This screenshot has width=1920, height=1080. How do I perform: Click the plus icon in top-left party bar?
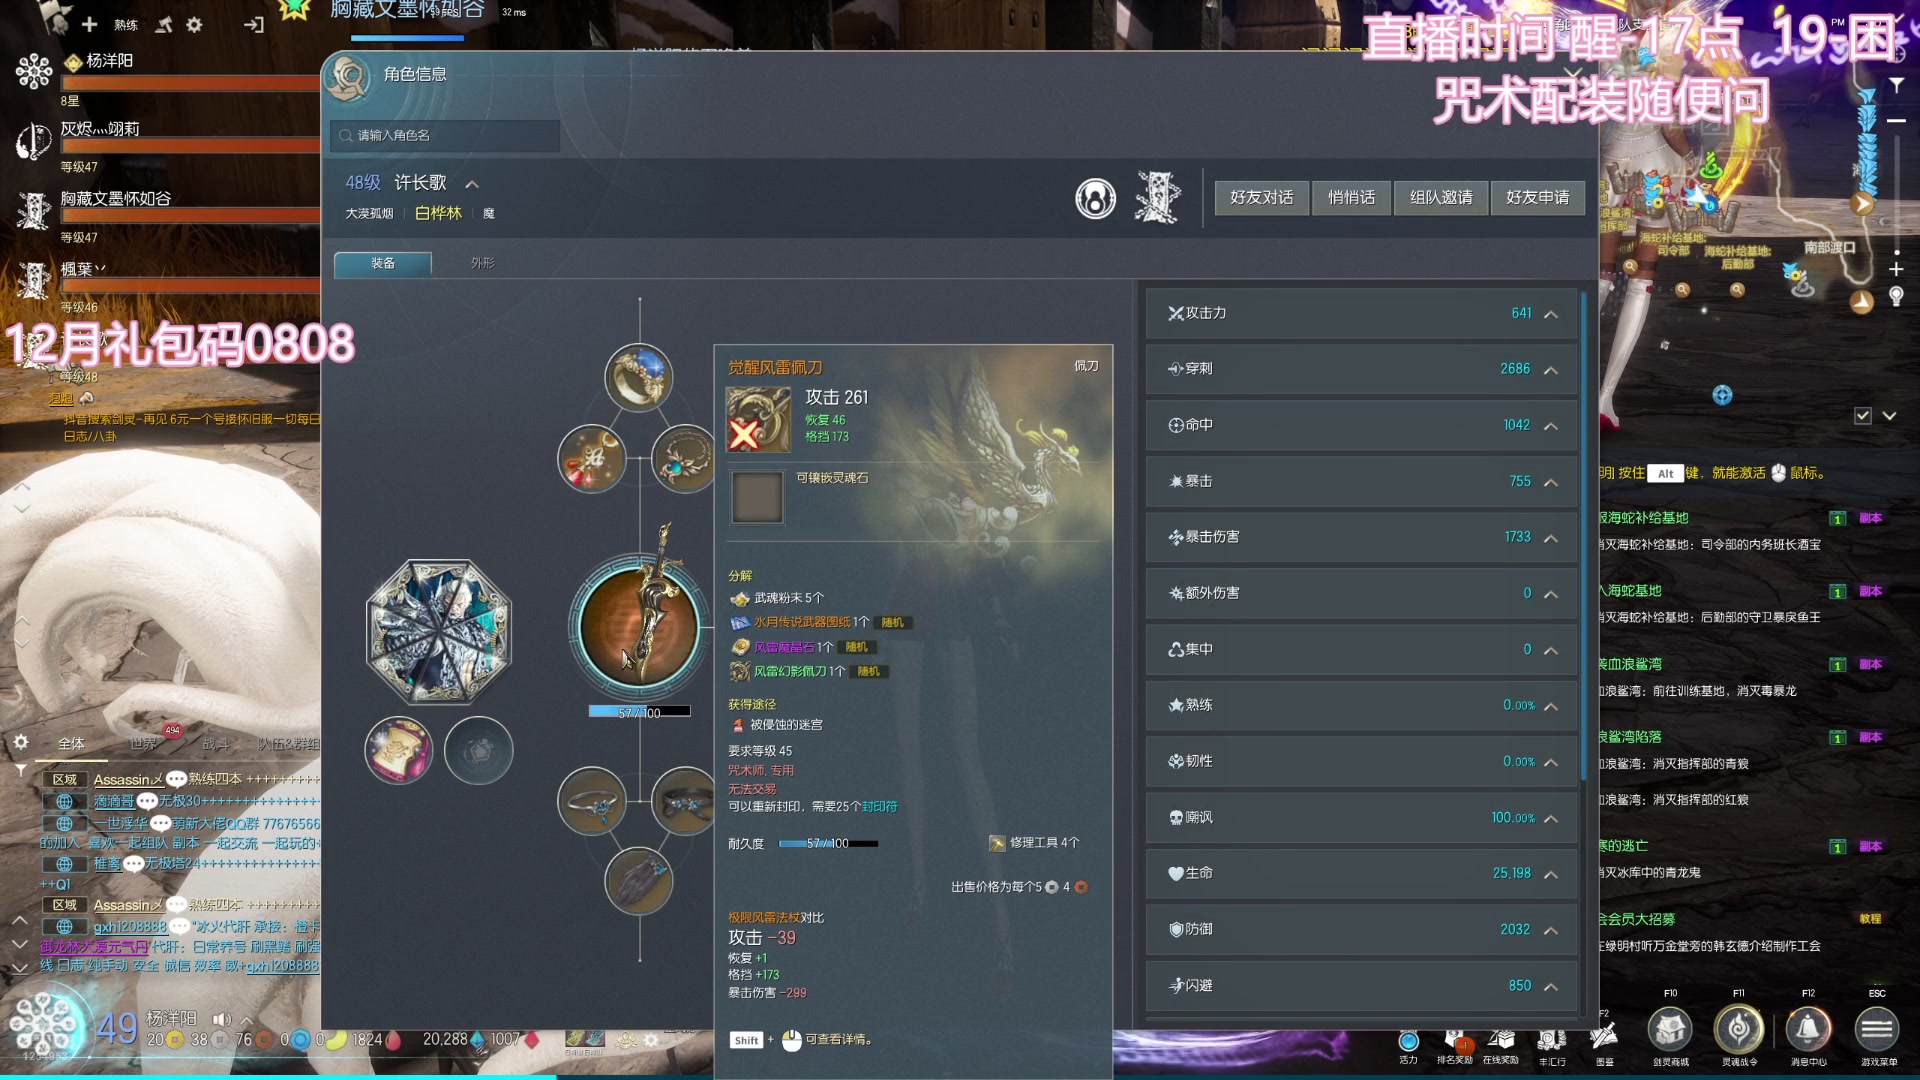tap(89, 24)
